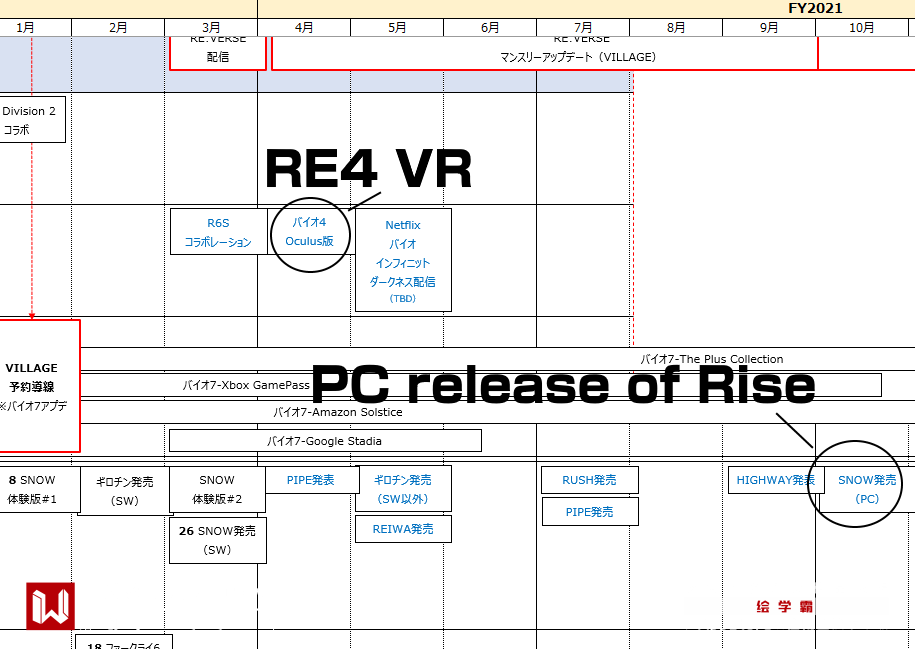This screenshot has width=915, height=649.
Task: Select the FY2021 header cell
Action: point(586,8)
